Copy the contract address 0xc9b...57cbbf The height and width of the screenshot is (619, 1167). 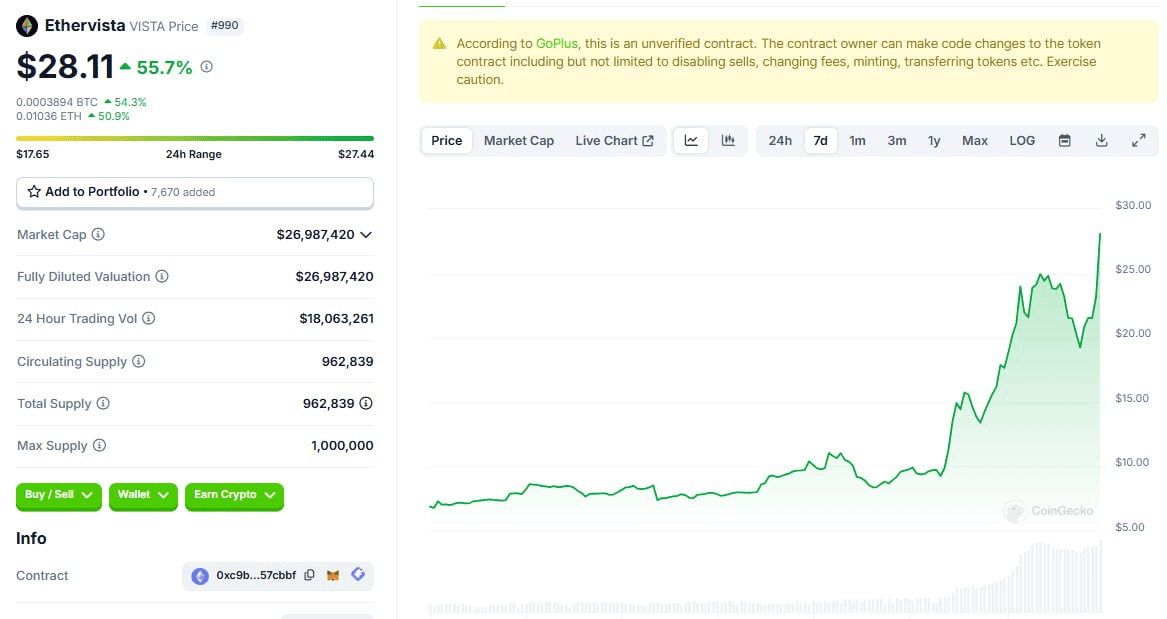pos(310,575)
